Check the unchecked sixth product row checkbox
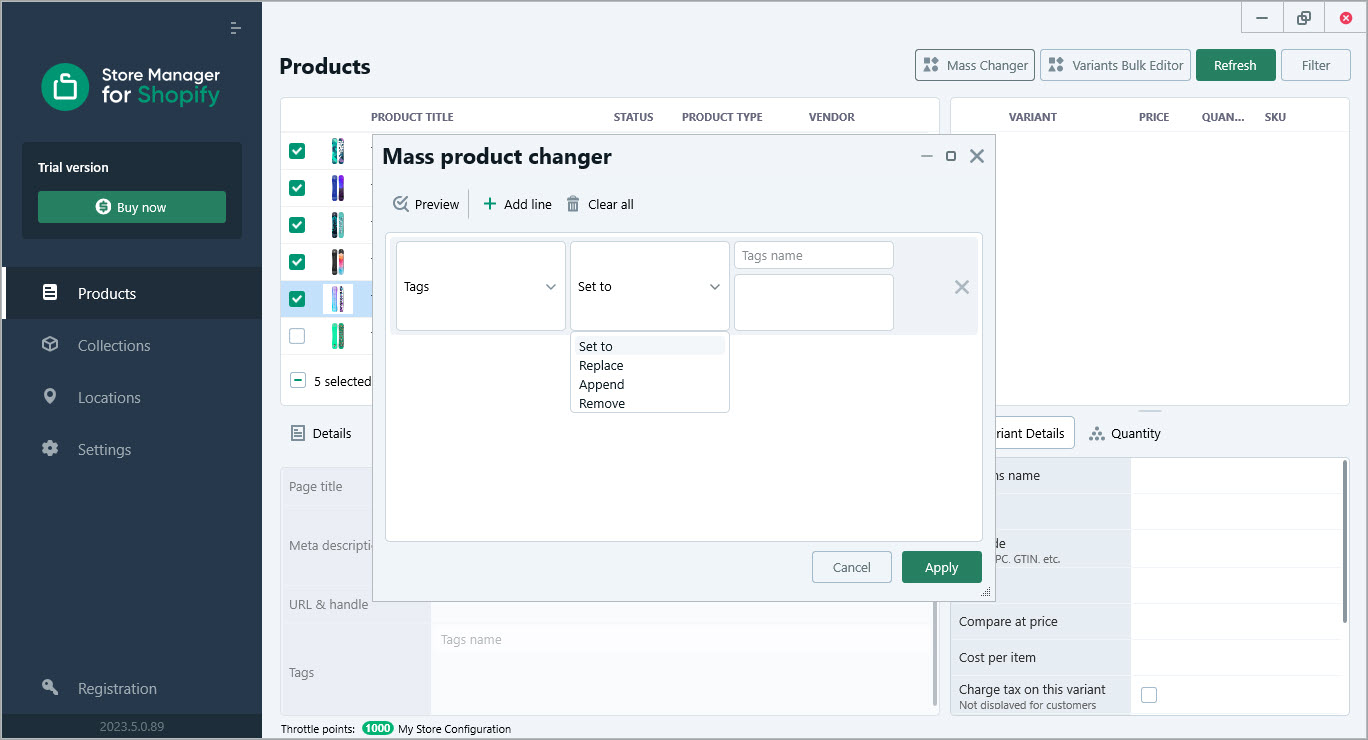The height and width of the screenshot is (740, 1368). pyautogui.click(x=297, y=336)
